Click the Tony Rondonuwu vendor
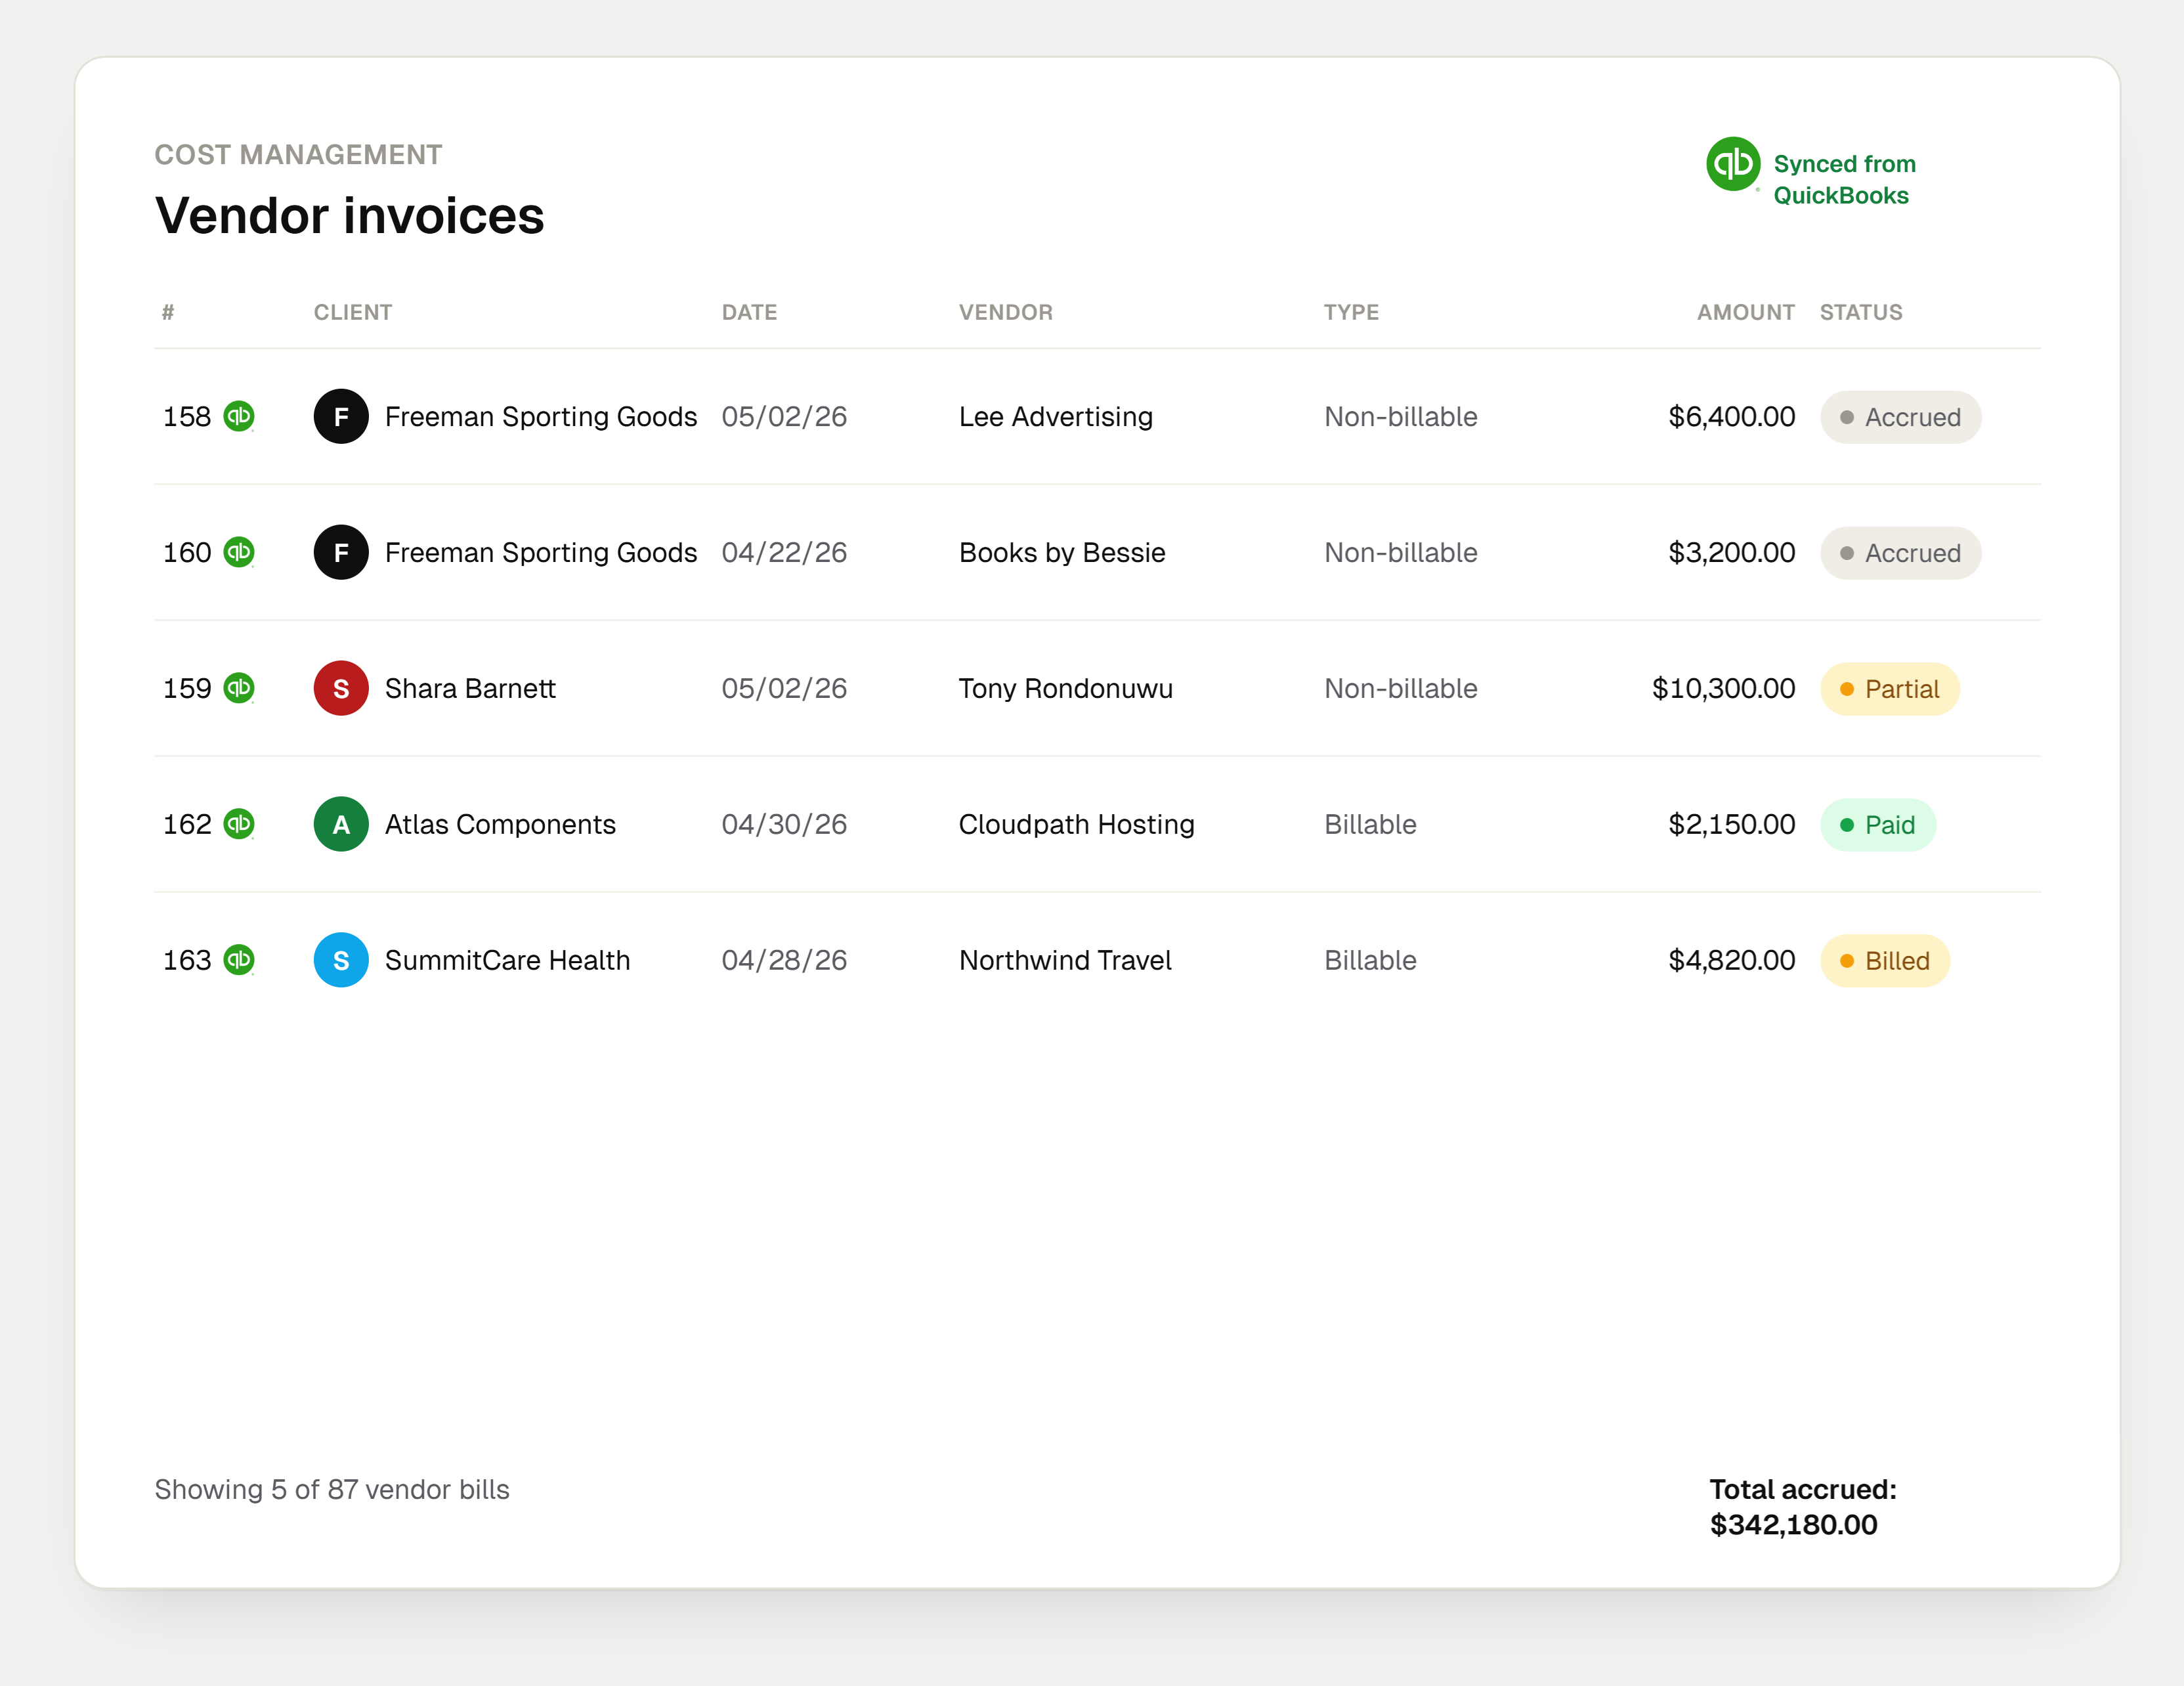Viewport: 2184px width, 1686px height. [x=1066, y=688]
